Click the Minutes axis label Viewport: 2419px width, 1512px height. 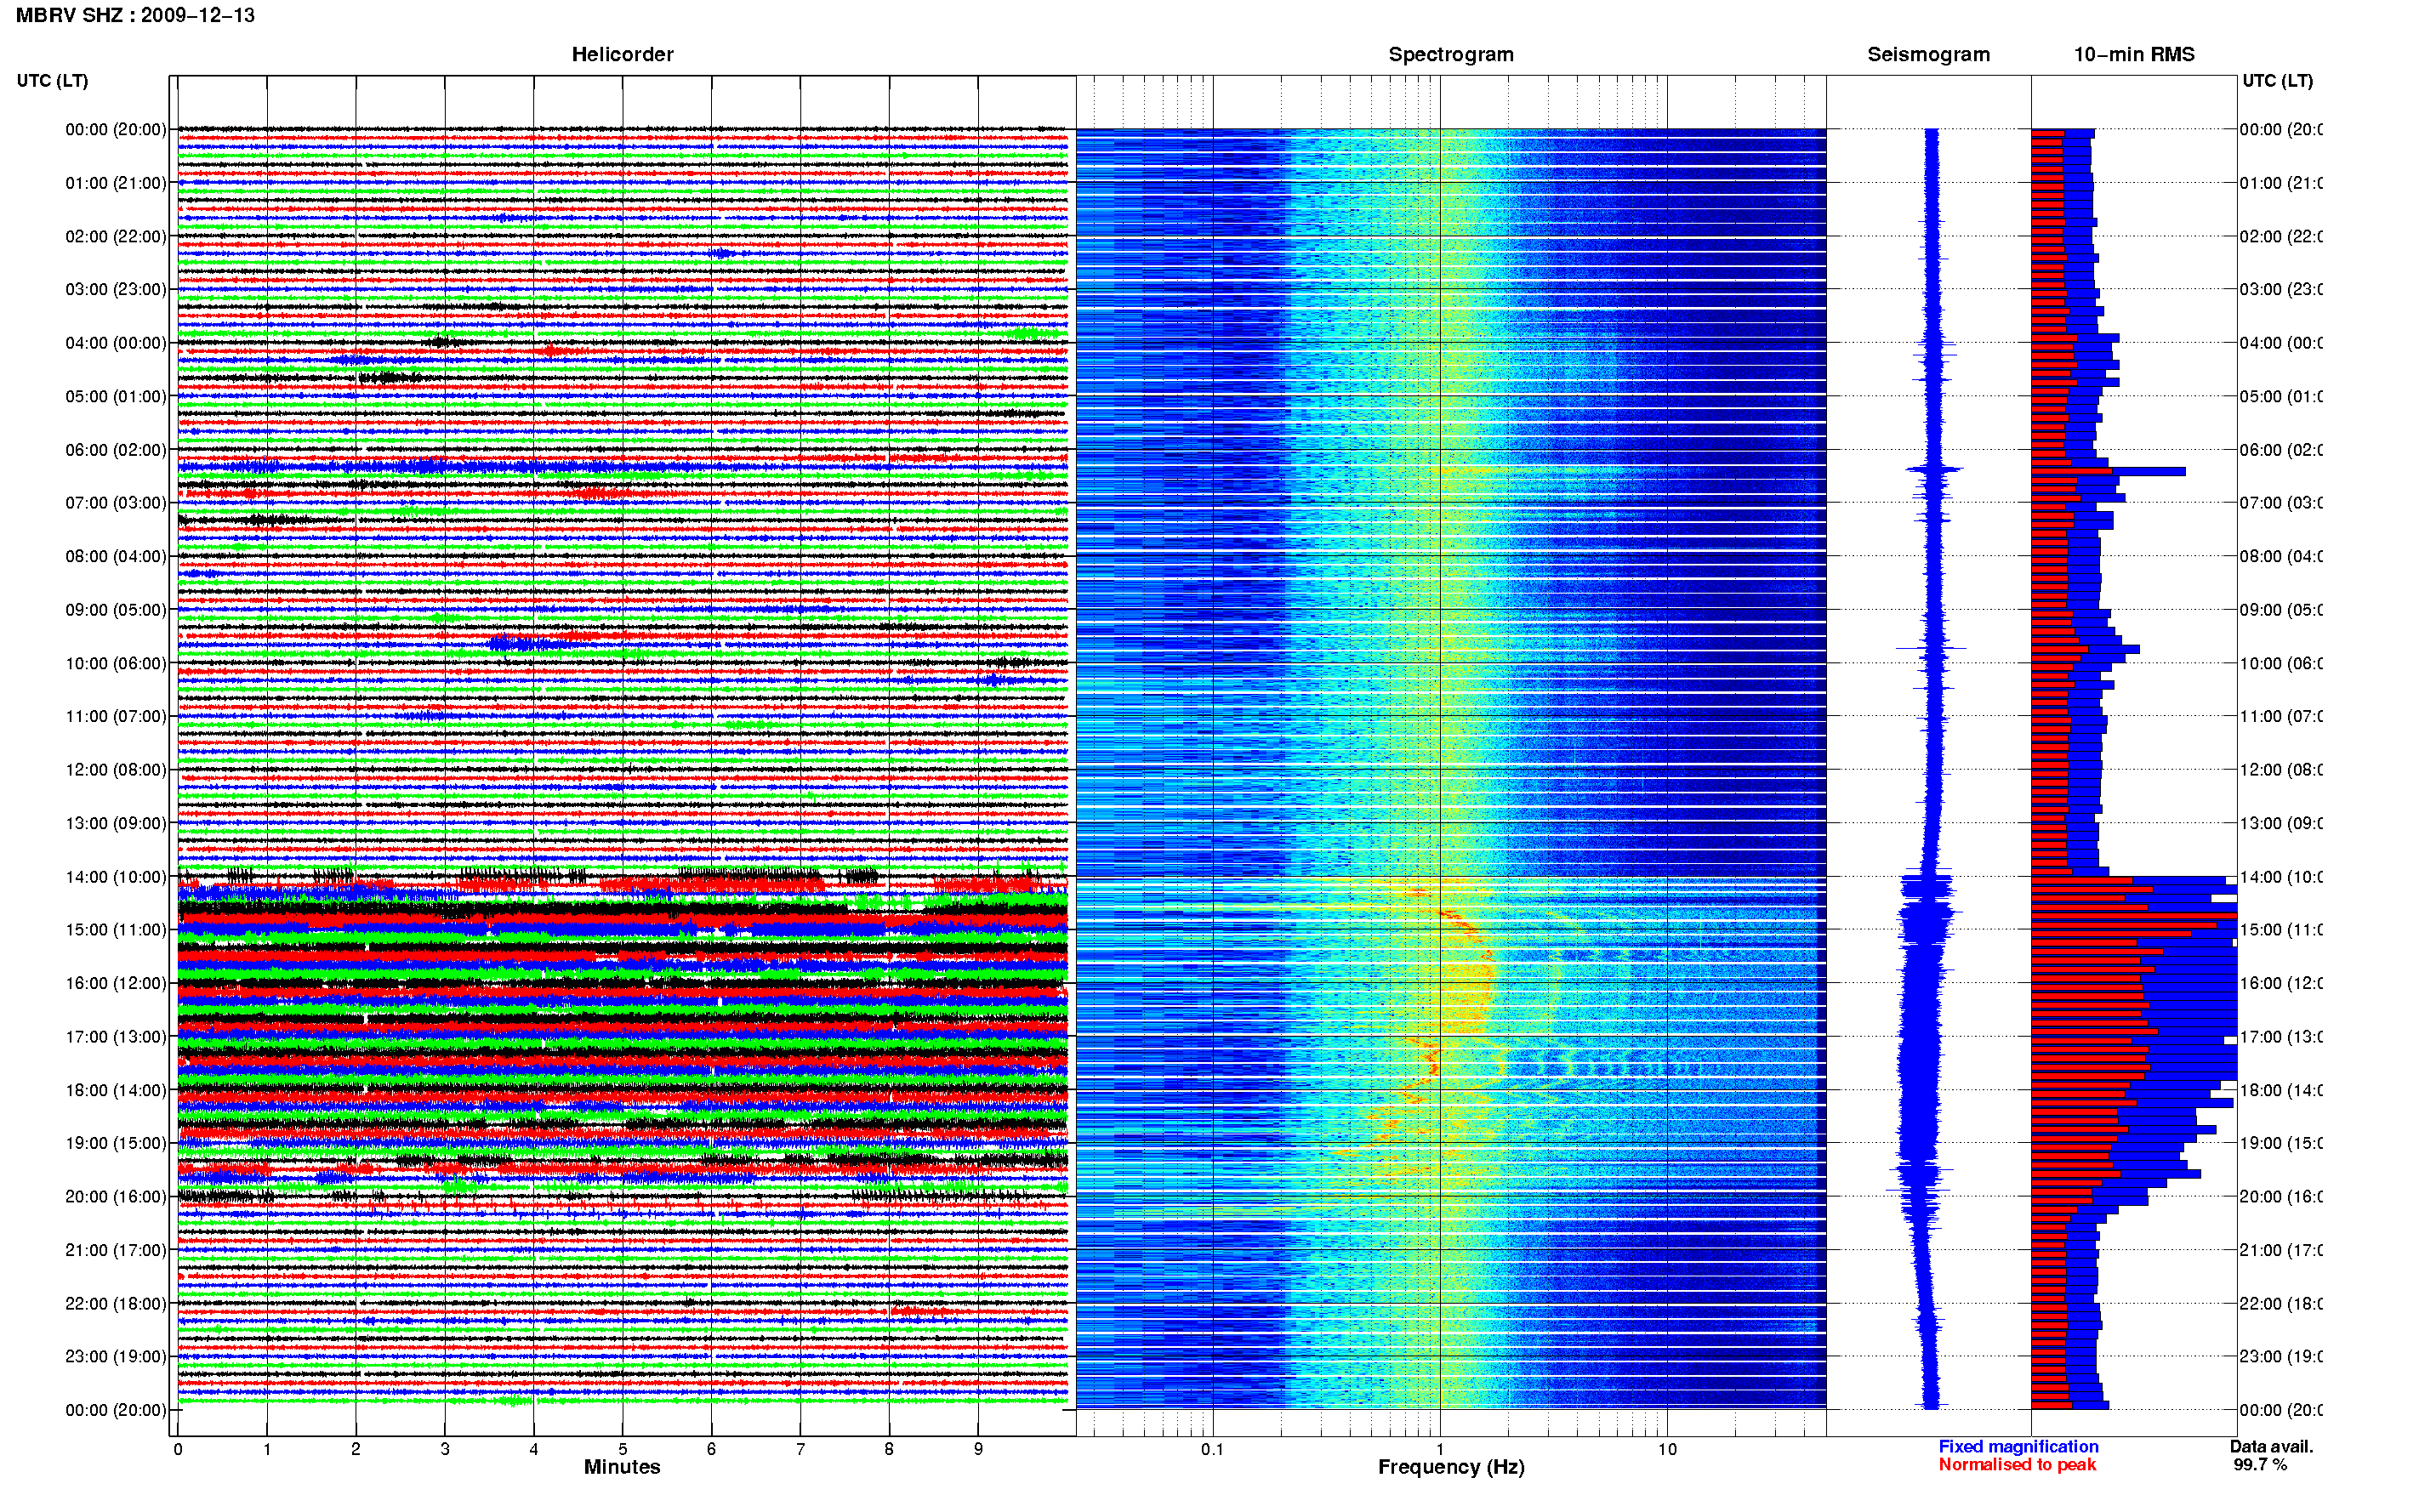(622, 1467)
